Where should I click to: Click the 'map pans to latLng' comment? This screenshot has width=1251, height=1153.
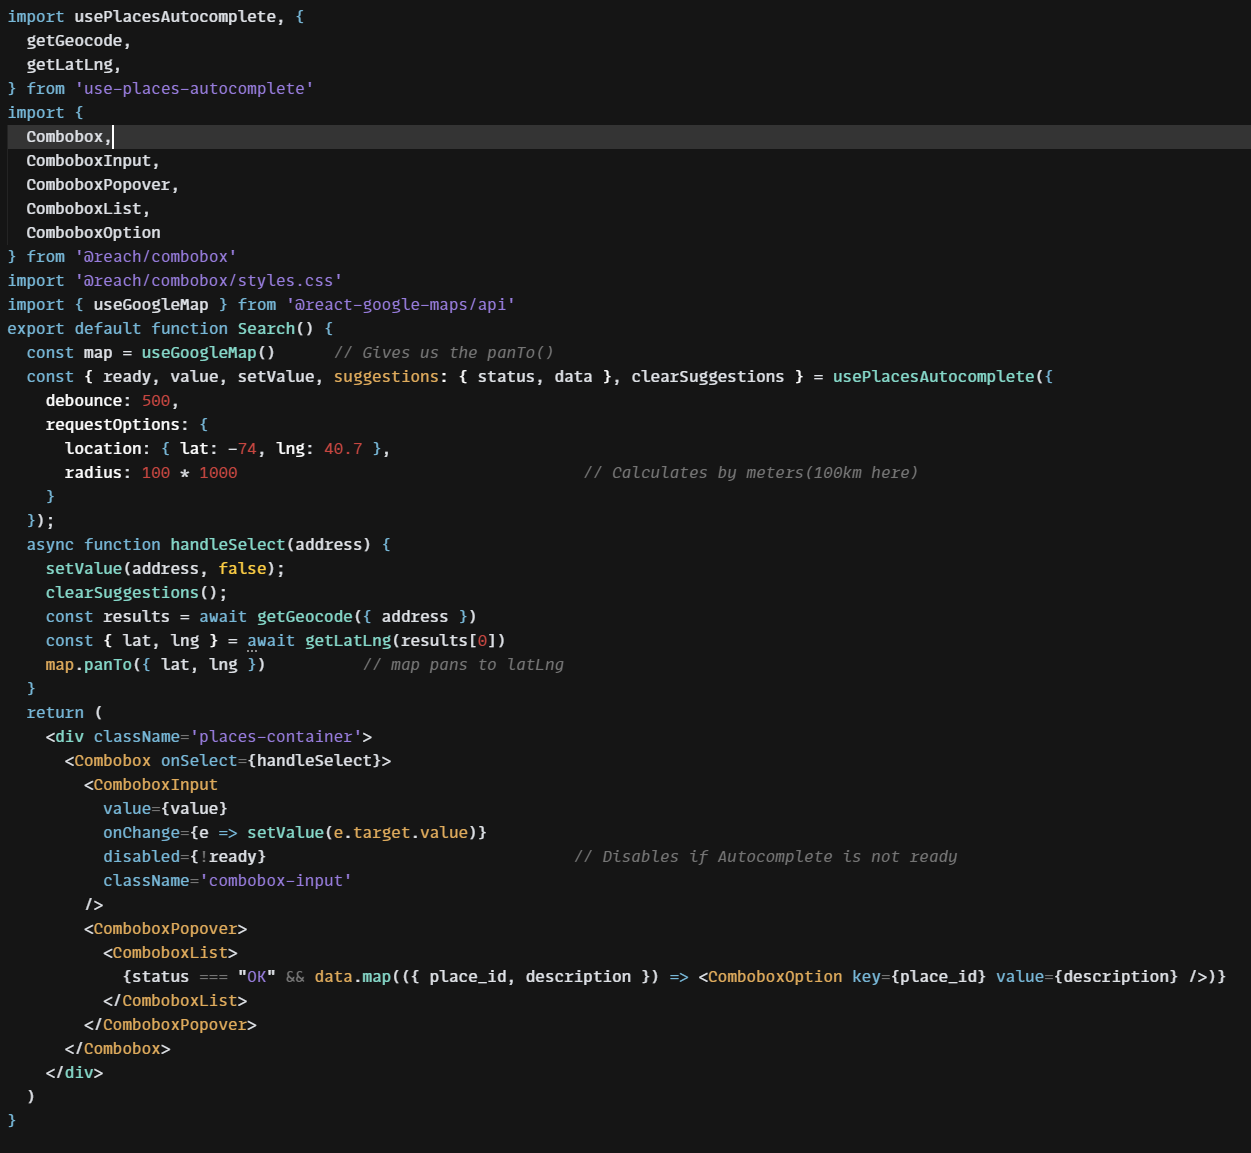pyautogui.click(x=463, y=665)
